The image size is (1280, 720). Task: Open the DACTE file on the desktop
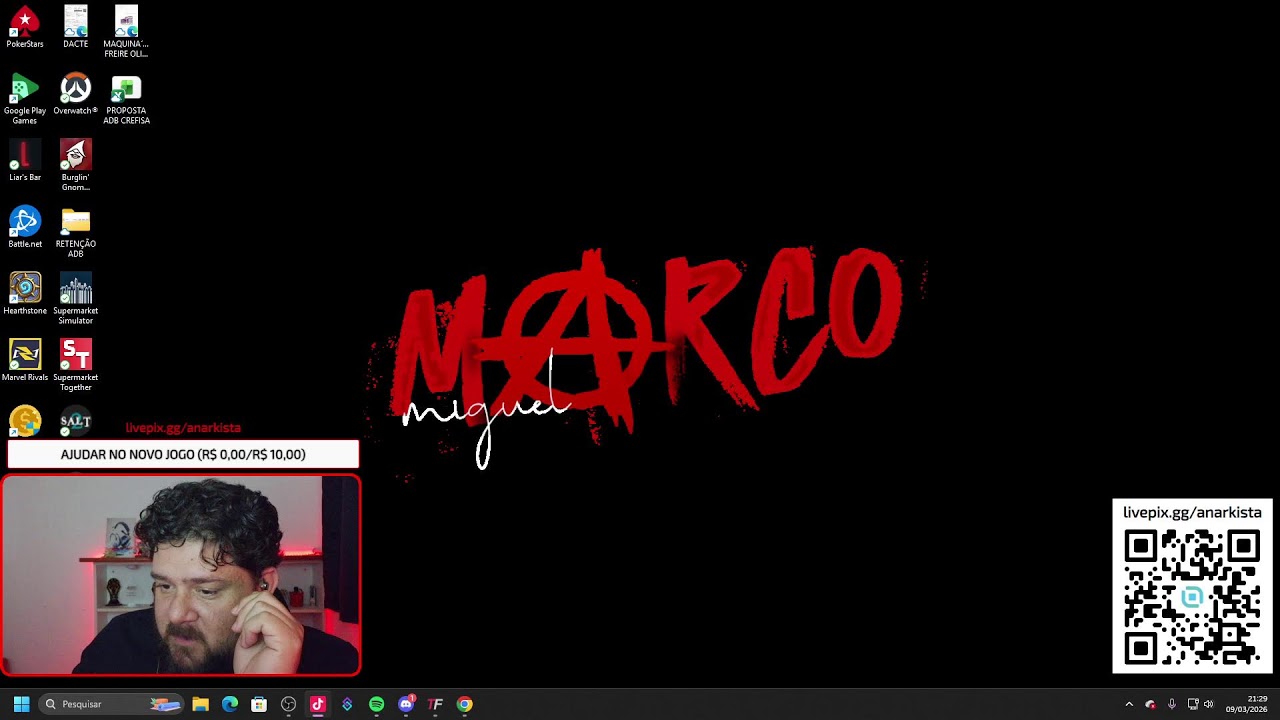(75, 27)
